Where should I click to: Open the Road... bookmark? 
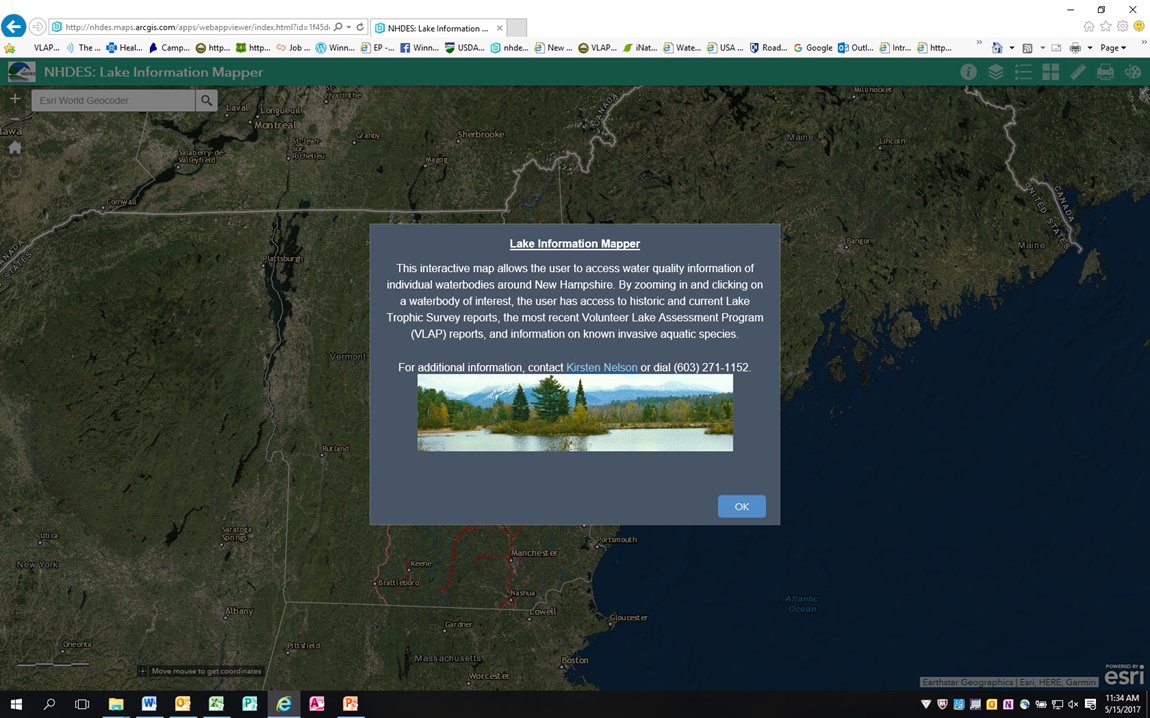click(x=768, y=48)
